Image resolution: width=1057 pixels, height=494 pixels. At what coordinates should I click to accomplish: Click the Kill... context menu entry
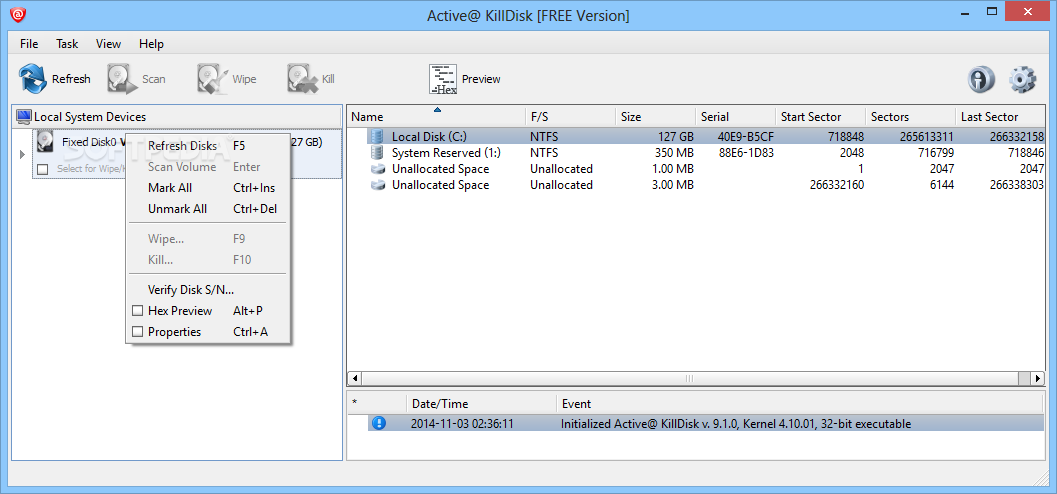point(208,259)
